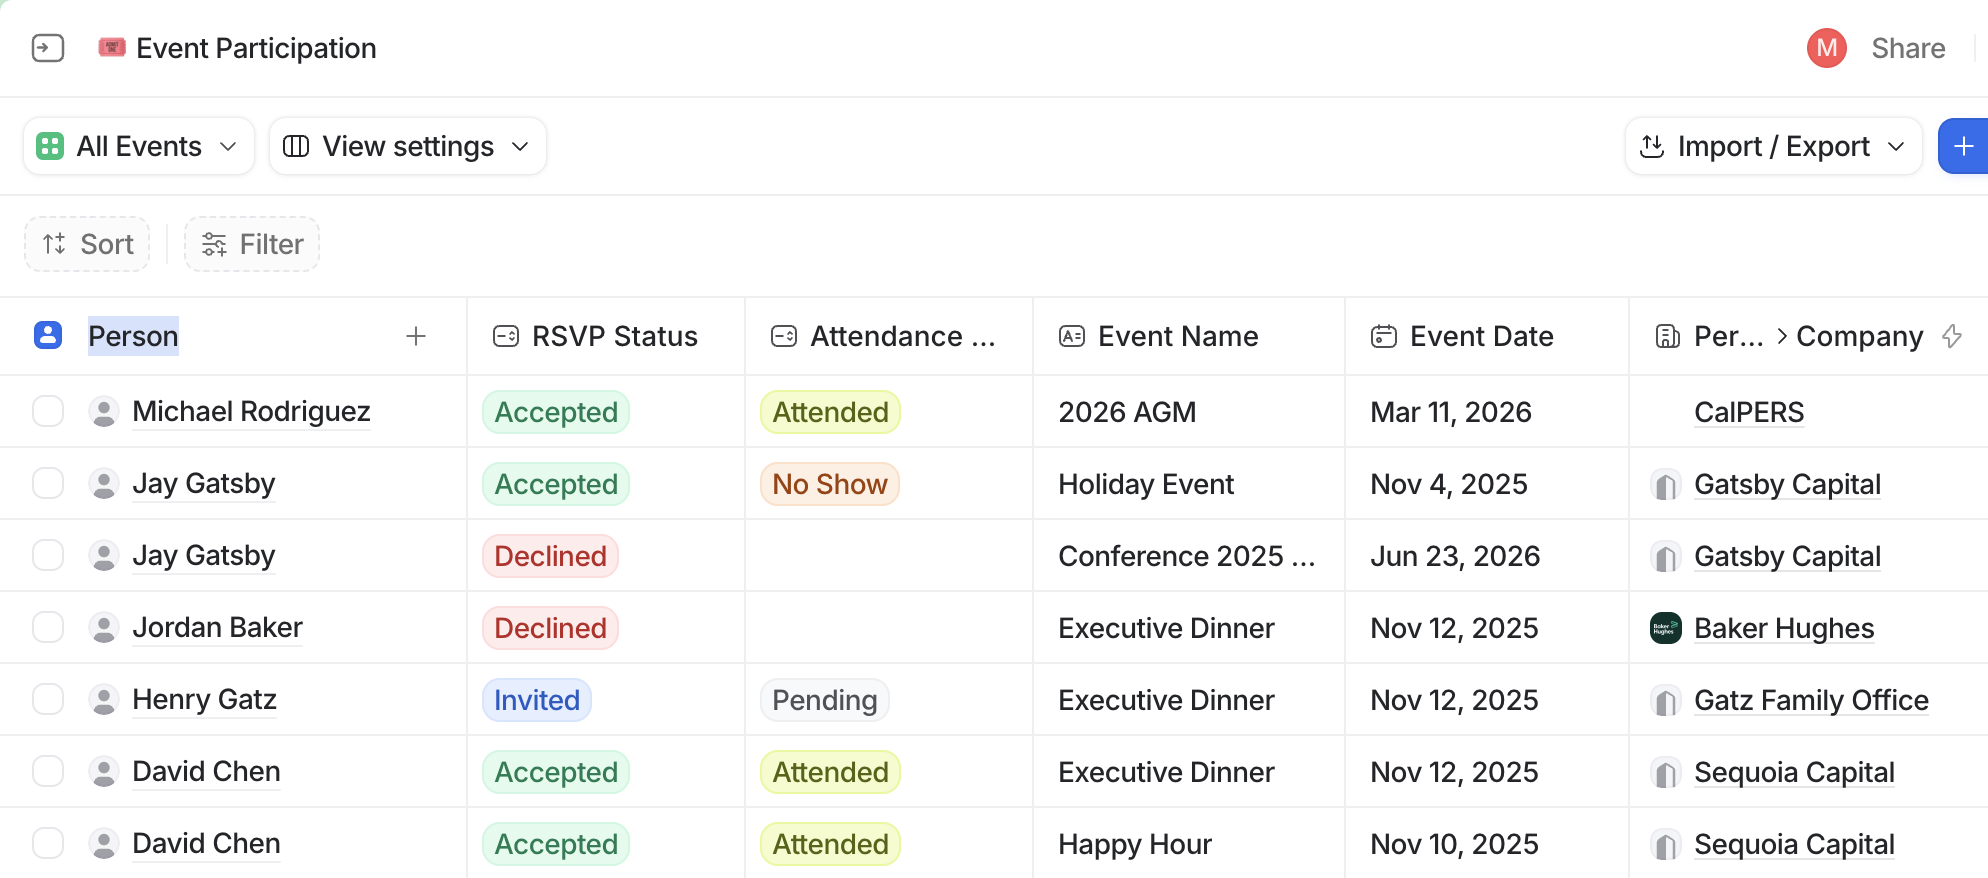The image size is (1988, 878).
Task: Expand the Import / Export menu
Action: coord(1772,145)
